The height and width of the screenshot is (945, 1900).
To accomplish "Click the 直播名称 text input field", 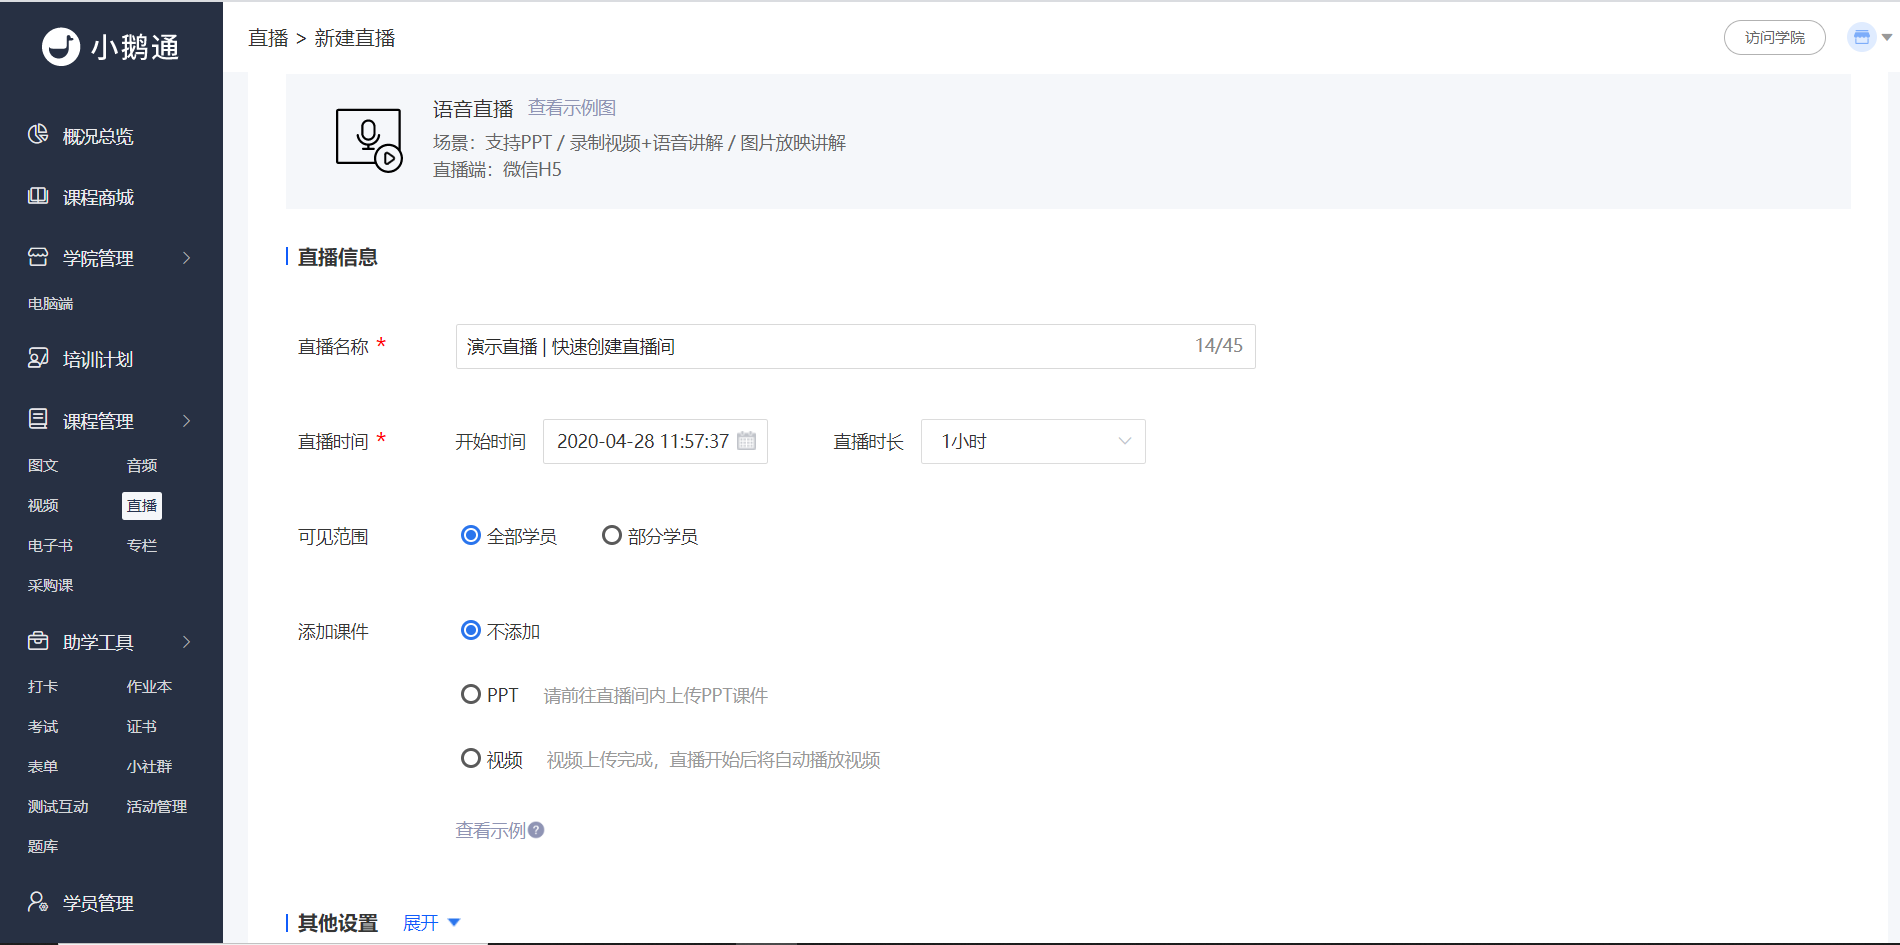I will pyautogui.click(x=856, y=346).
